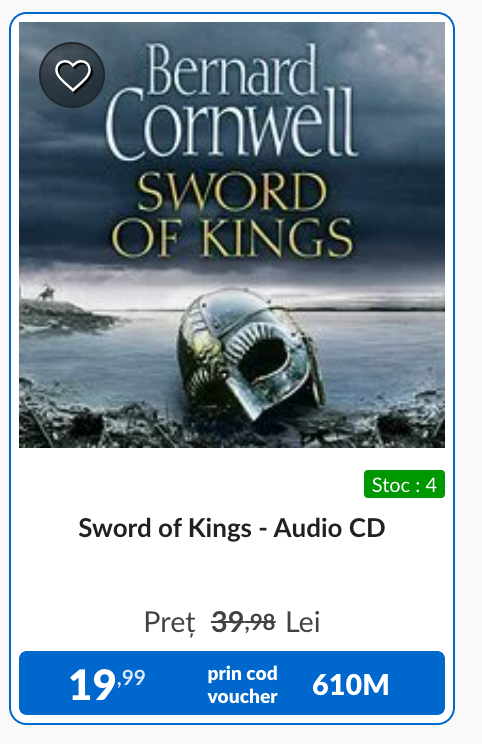This screenshot has width=482, height=744.
Task: Select the blue voucher price banner
Action: pos(232,683)
